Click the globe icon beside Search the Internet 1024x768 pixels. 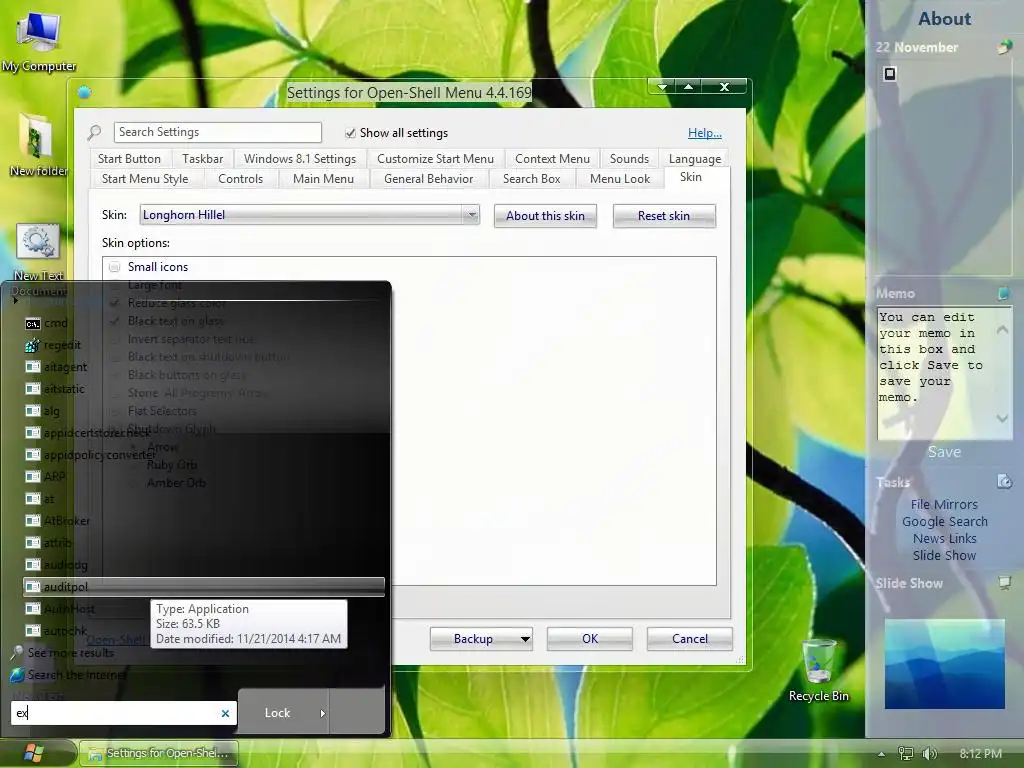(x=17, y=675)
